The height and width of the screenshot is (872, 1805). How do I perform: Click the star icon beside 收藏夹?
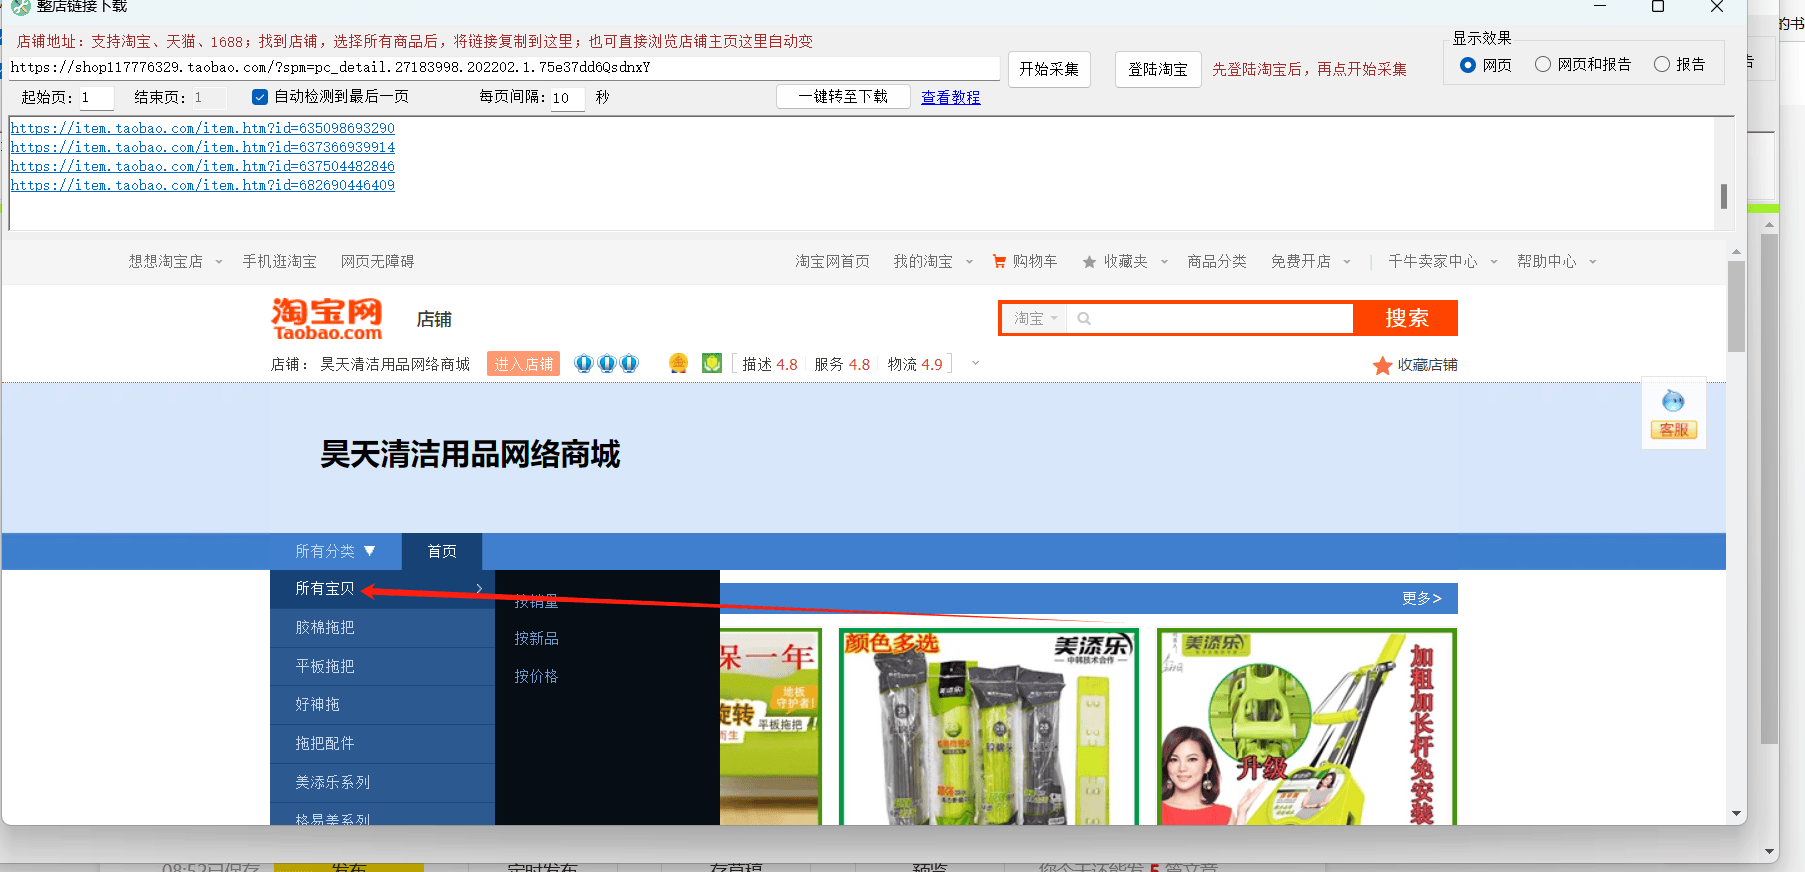1089,262
